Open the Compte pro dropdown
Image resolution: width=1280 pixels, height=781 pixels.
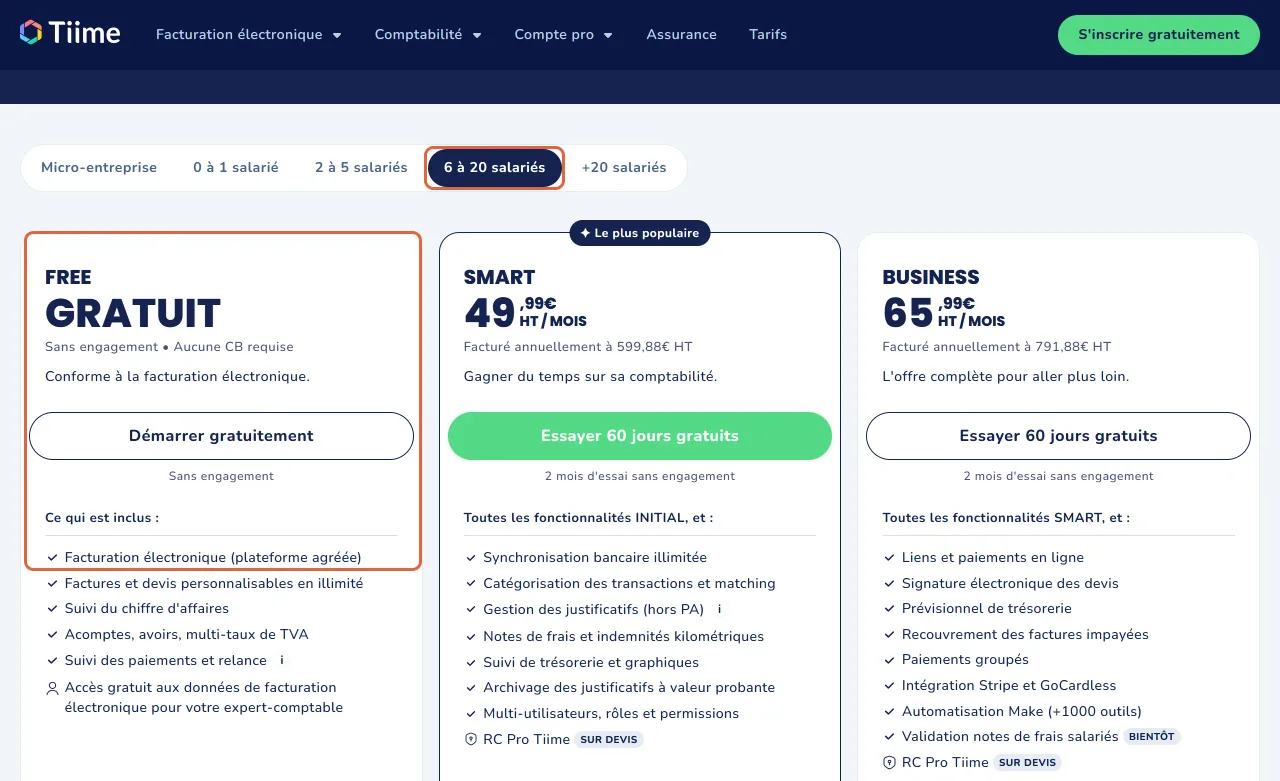[x=563, y=34]
